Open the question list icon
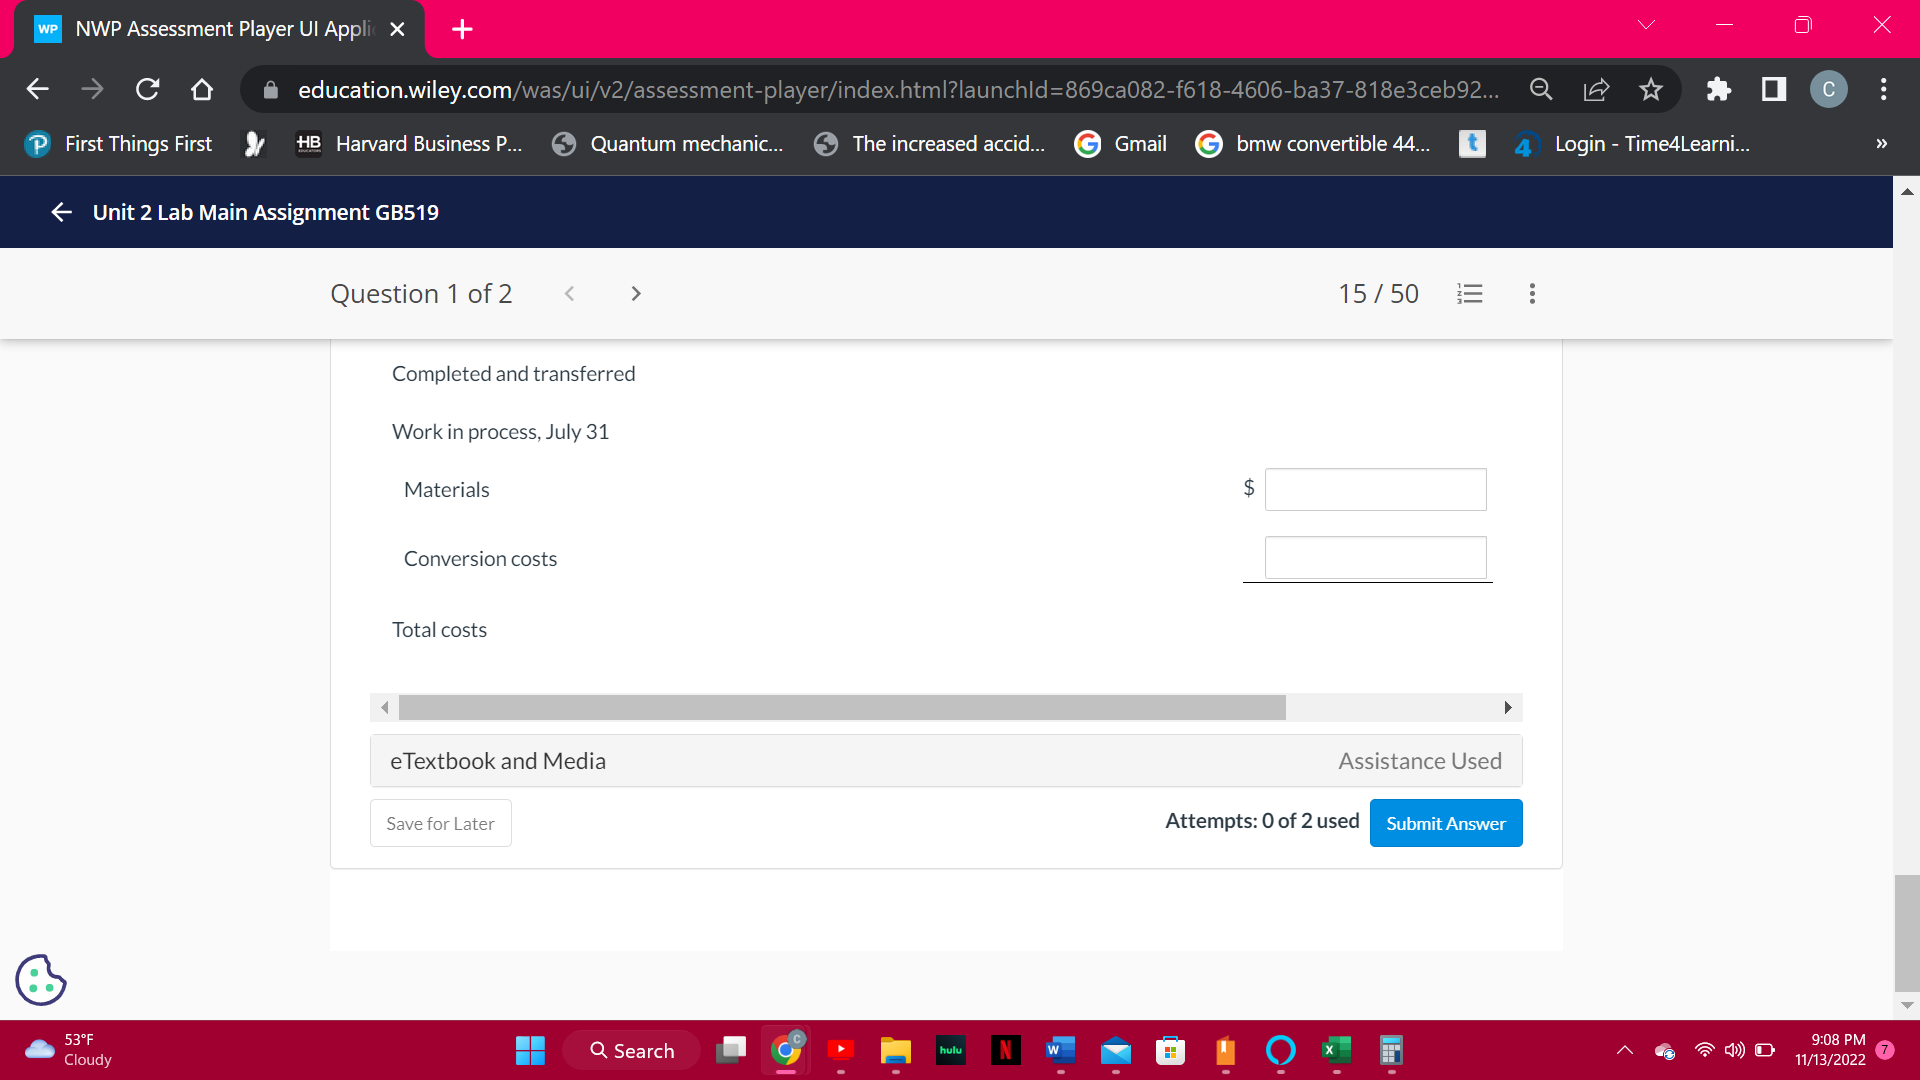Viewport: 1920px width, 1080px height. [x=1469, y=294]
